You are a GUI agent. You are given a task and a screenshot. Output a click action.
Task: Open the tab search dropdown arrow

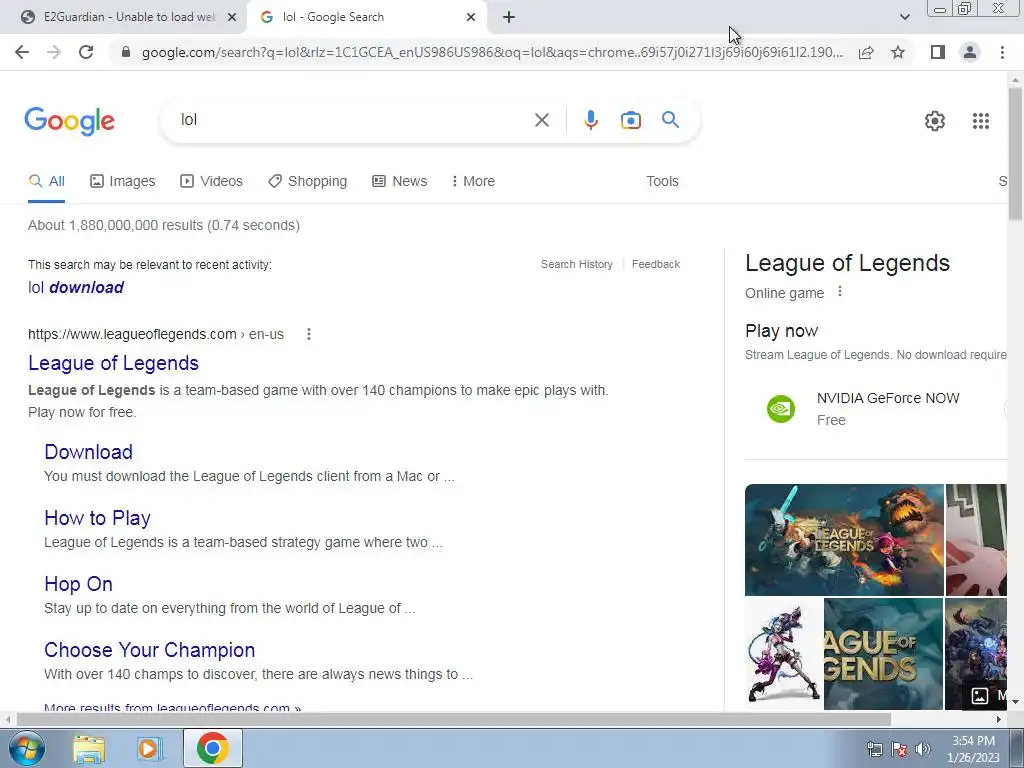point(904,17)
